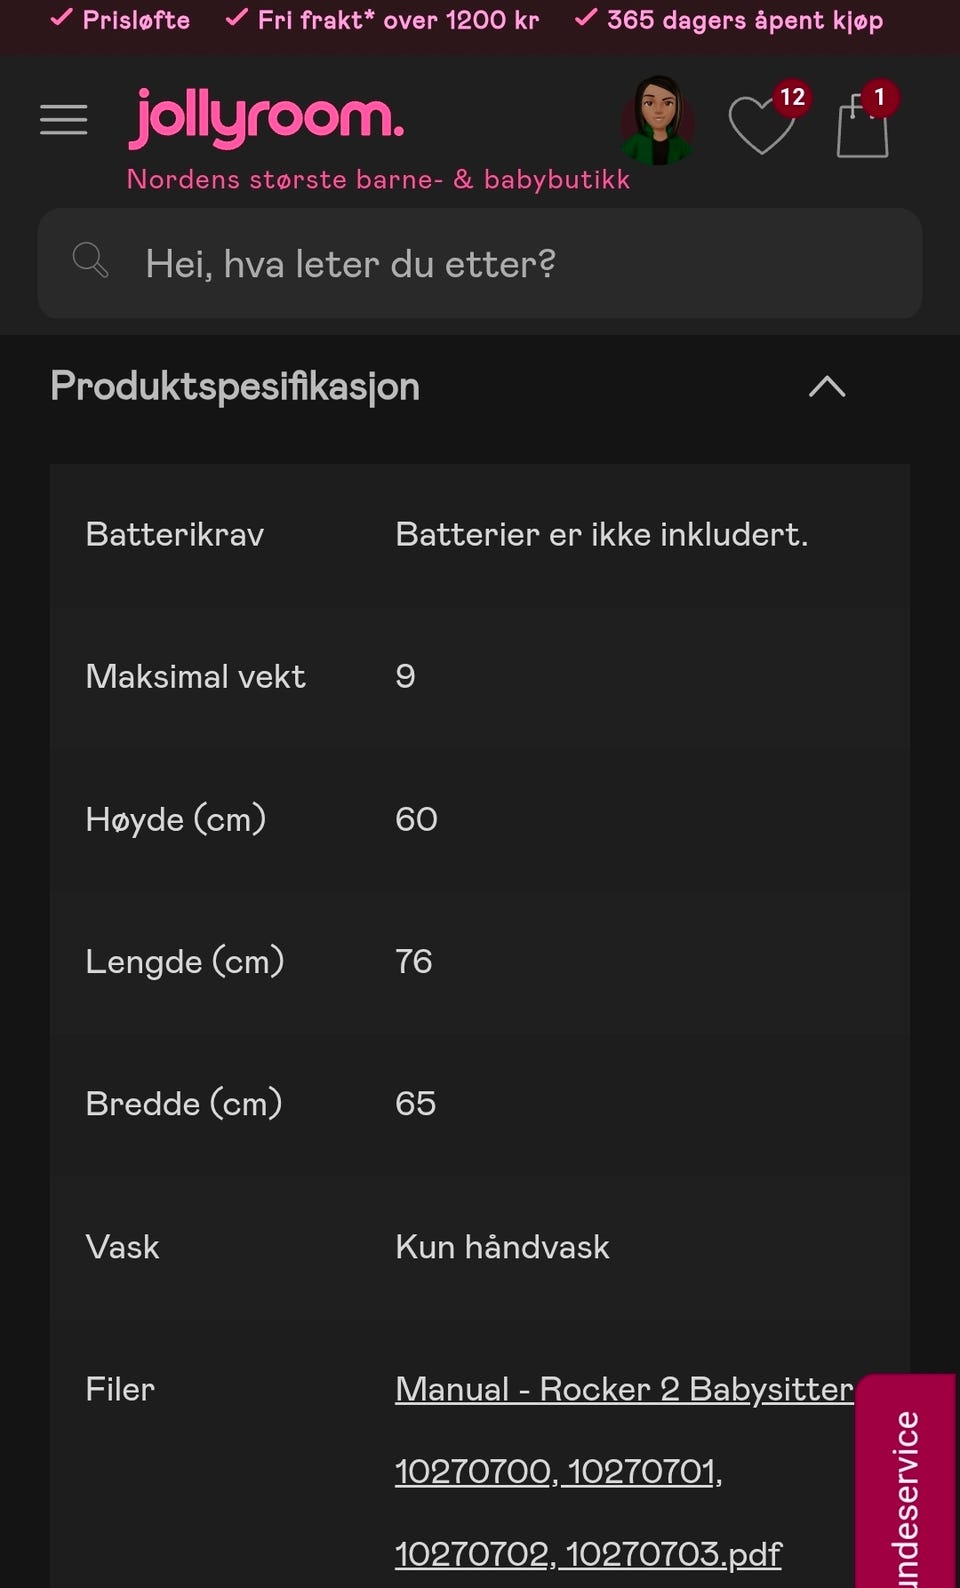Click the Produktspesifikasjon section heading

coord(235,387)
